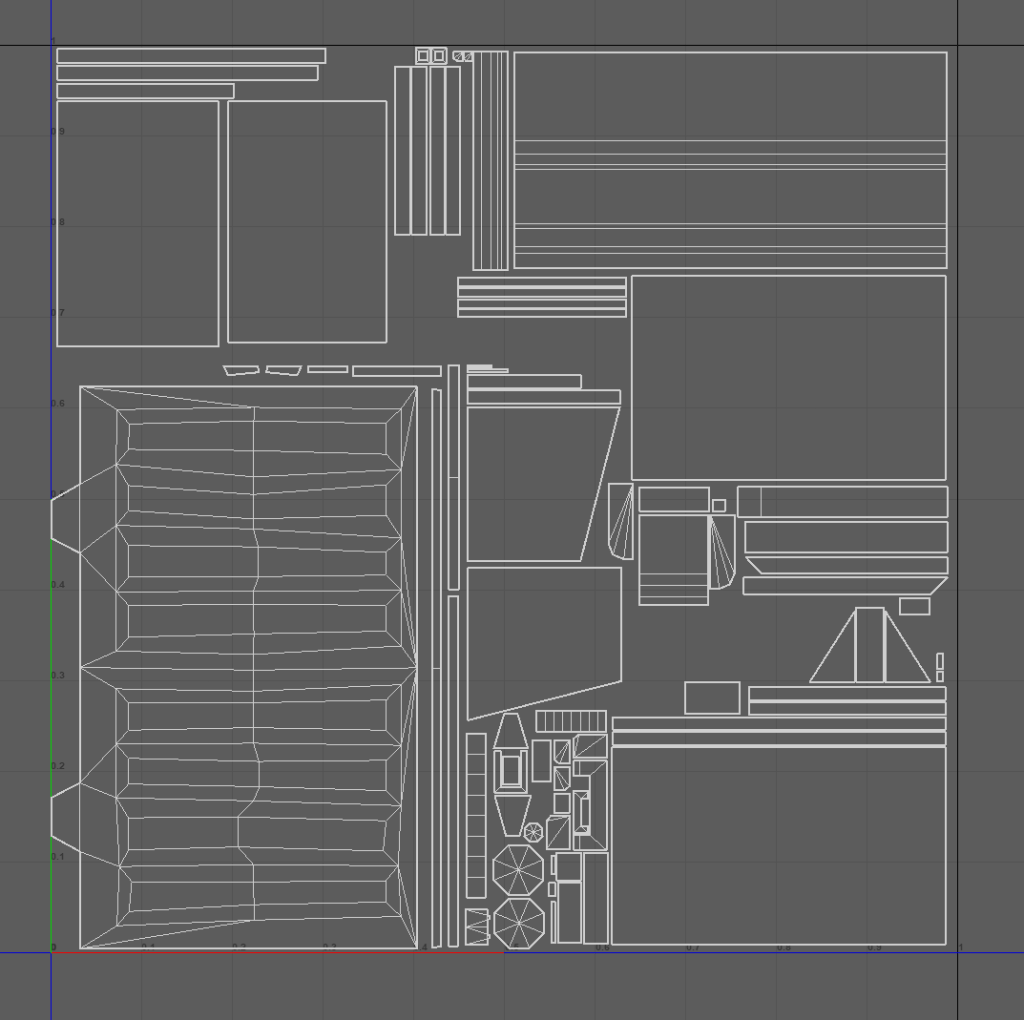Click the left tall rectangle UV island under thin strips
This screenshot has width=1024, height=1020.
pos(137,223)
